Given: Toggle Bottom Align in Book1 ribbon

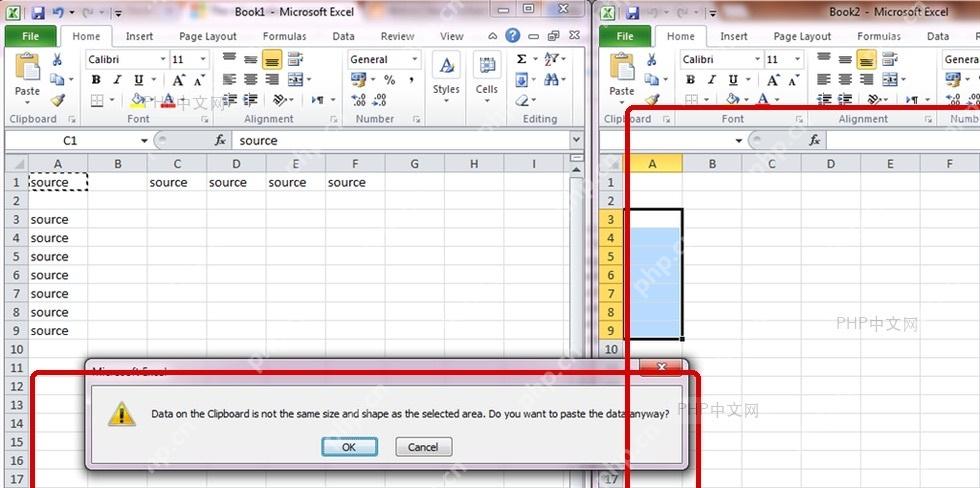Looking at the screenshot, I should (271, 59).
